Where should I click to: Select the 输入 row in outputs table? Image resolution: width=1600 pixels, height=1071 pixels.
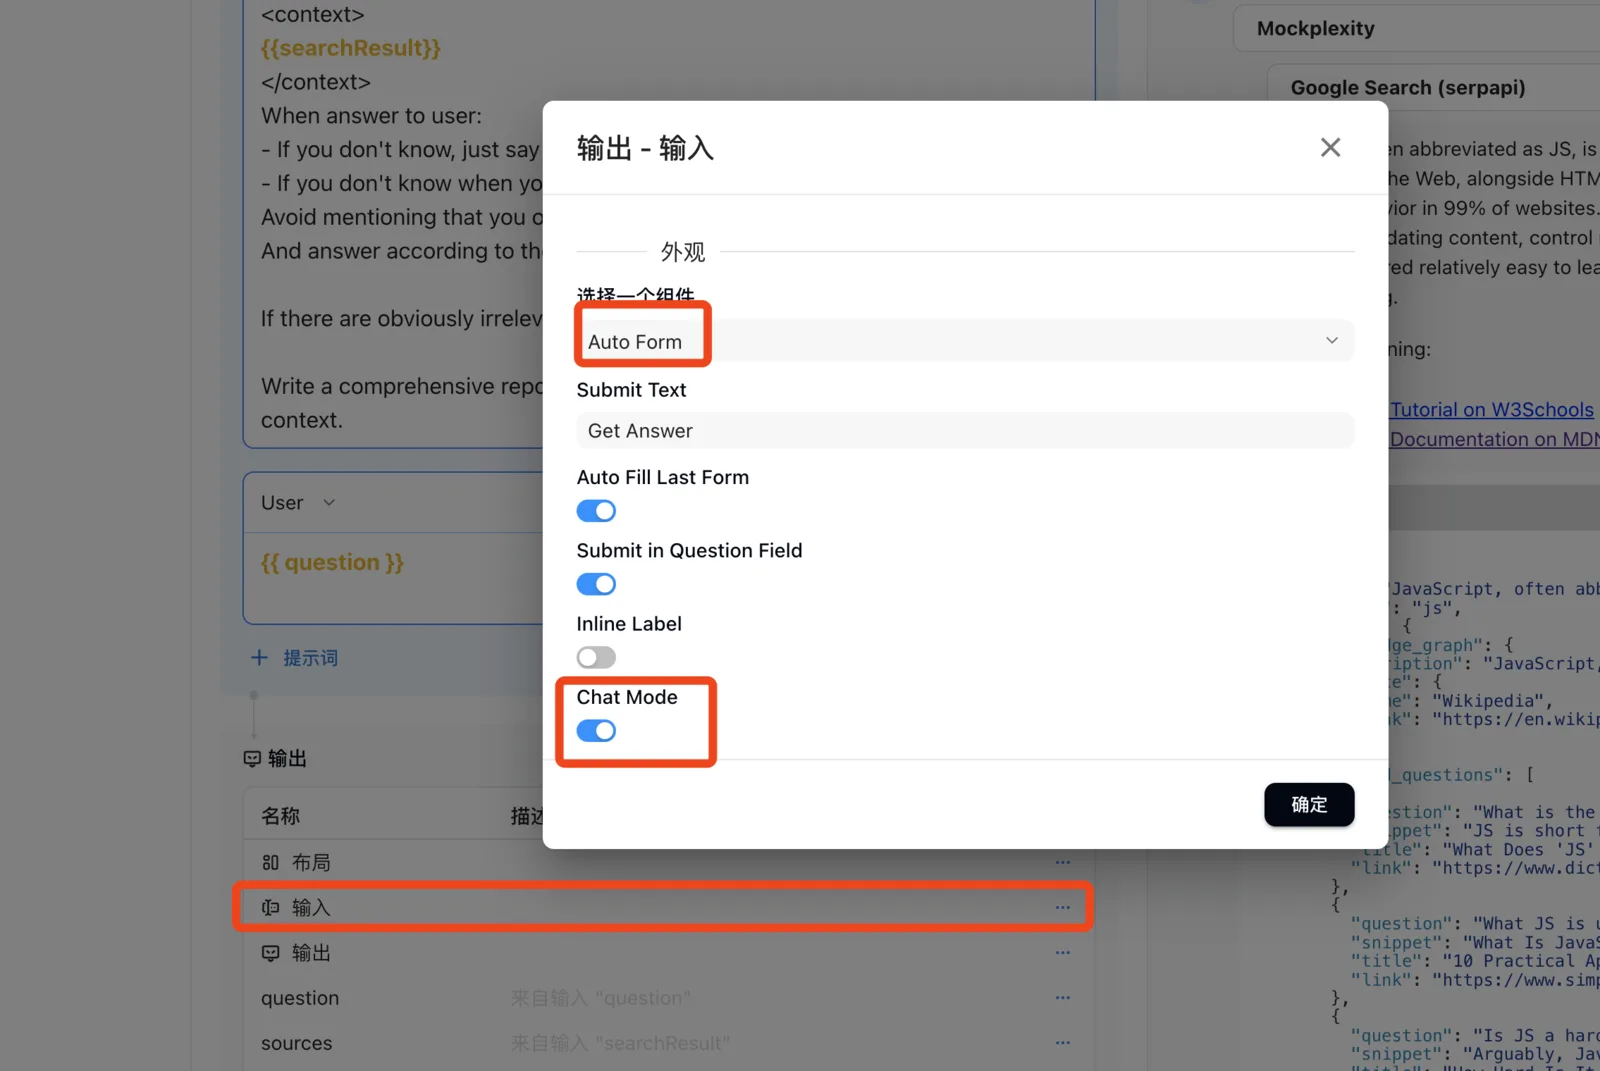point(668,908)
